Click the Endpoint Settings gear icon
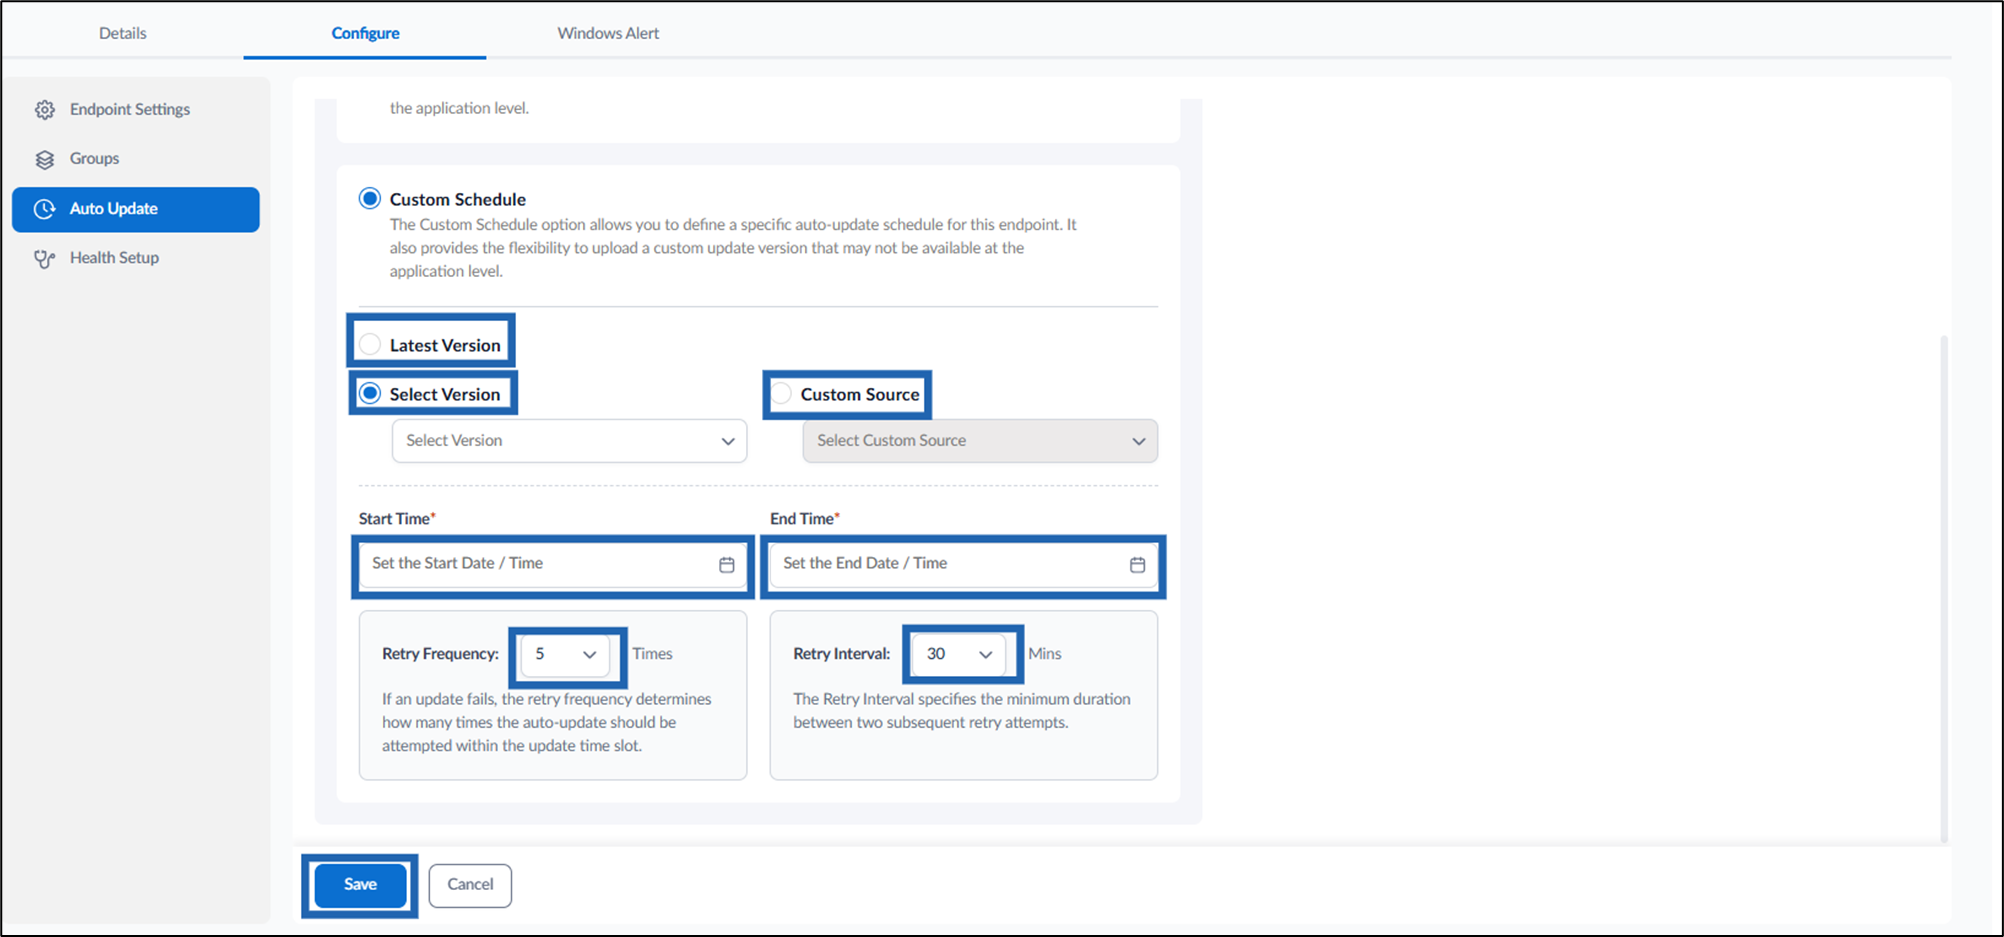The height and width of the screenshot is (937, 2004). coord(44,110)
